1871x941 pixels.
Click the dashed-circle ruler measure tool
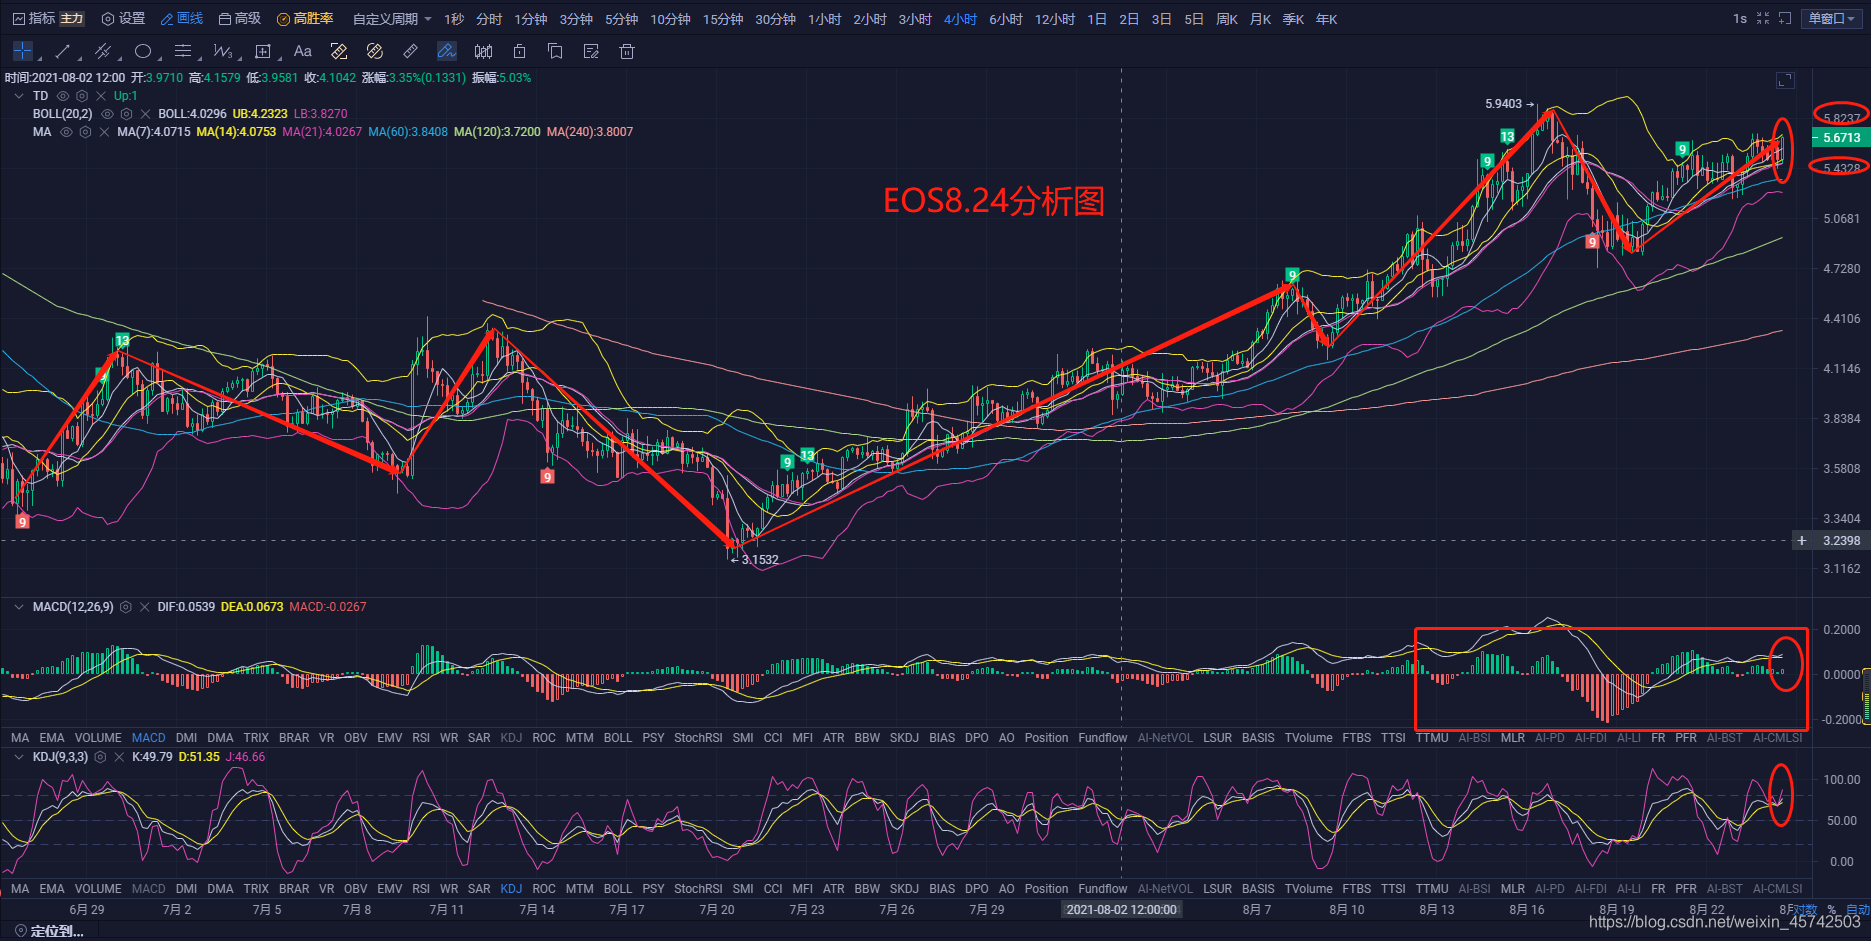click(375, 51)
